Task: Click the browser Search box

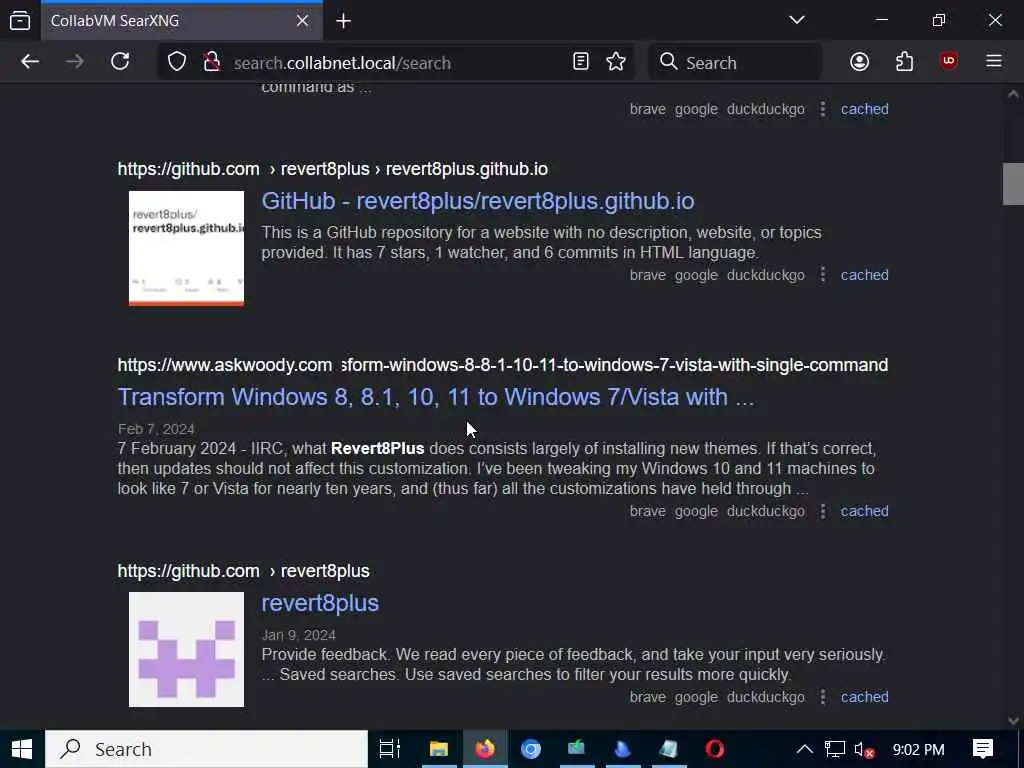Action: pyautogui.click(x=735, y=63)
